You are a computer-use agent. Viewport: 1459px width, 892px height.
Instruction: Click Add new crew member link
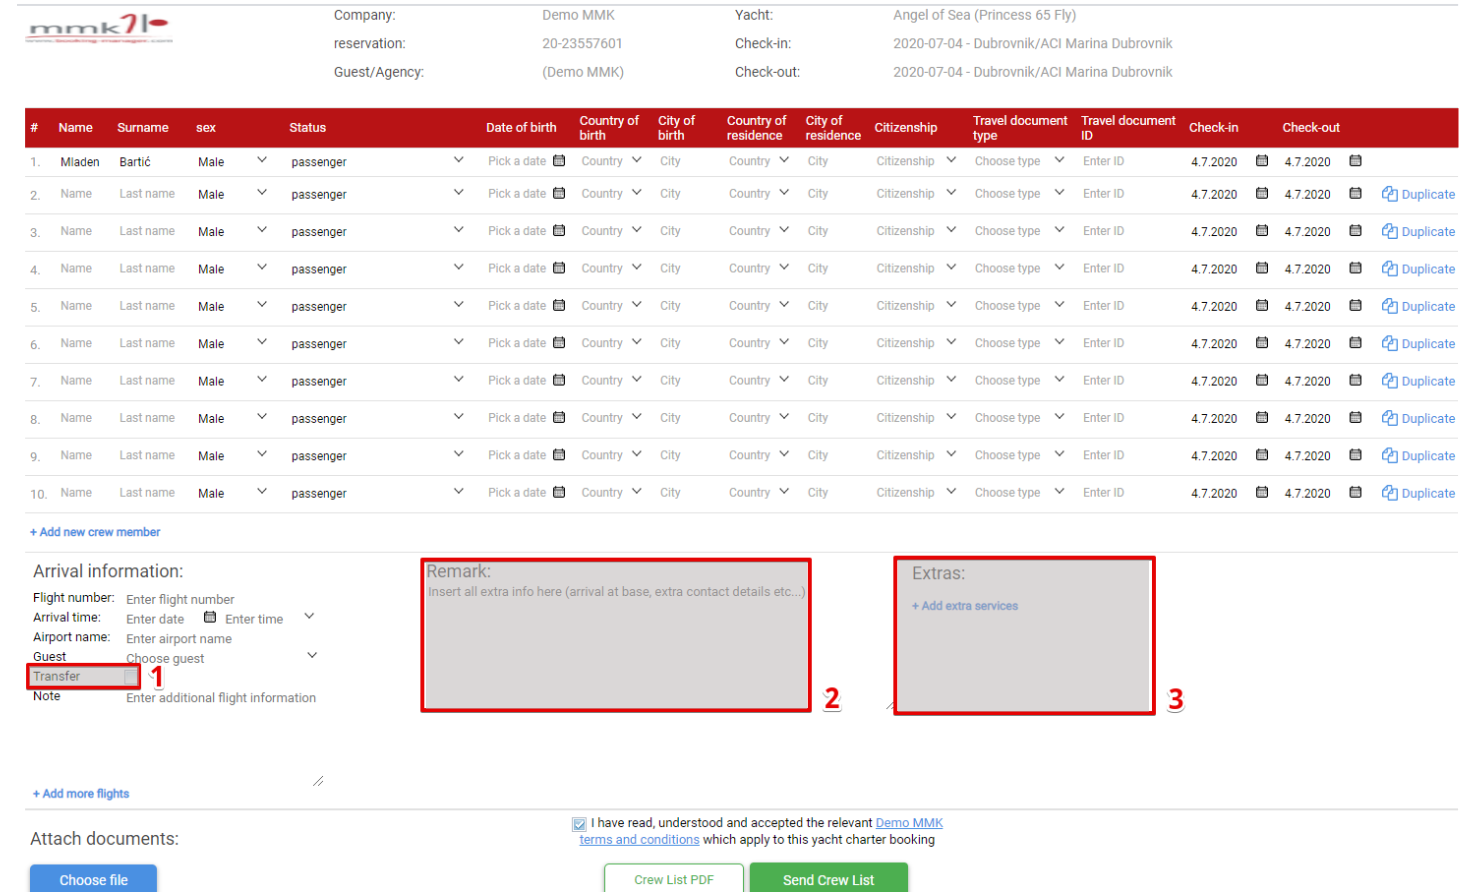coord(95,532)
